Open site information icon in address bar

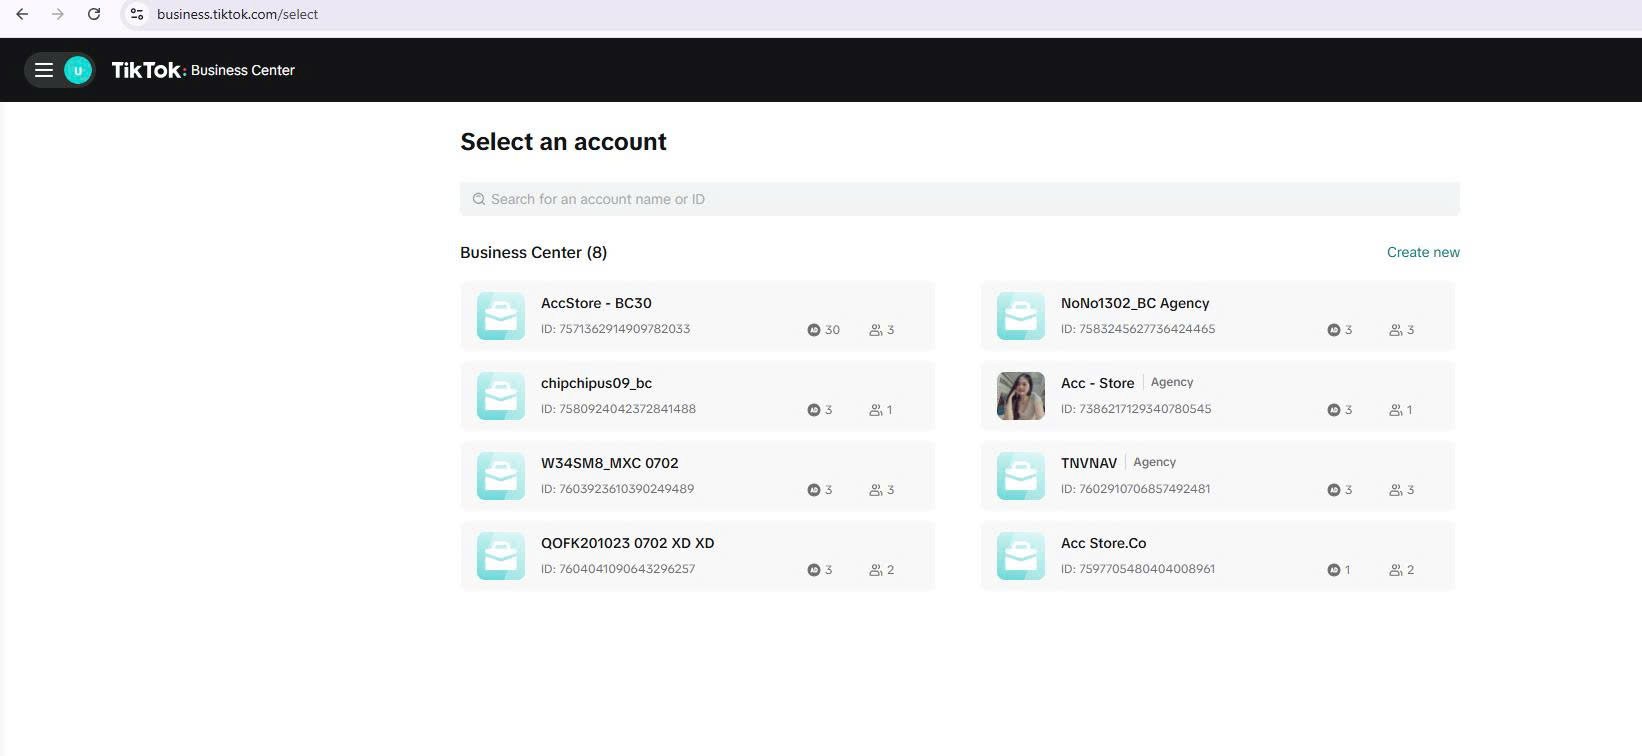click(137, 14)
